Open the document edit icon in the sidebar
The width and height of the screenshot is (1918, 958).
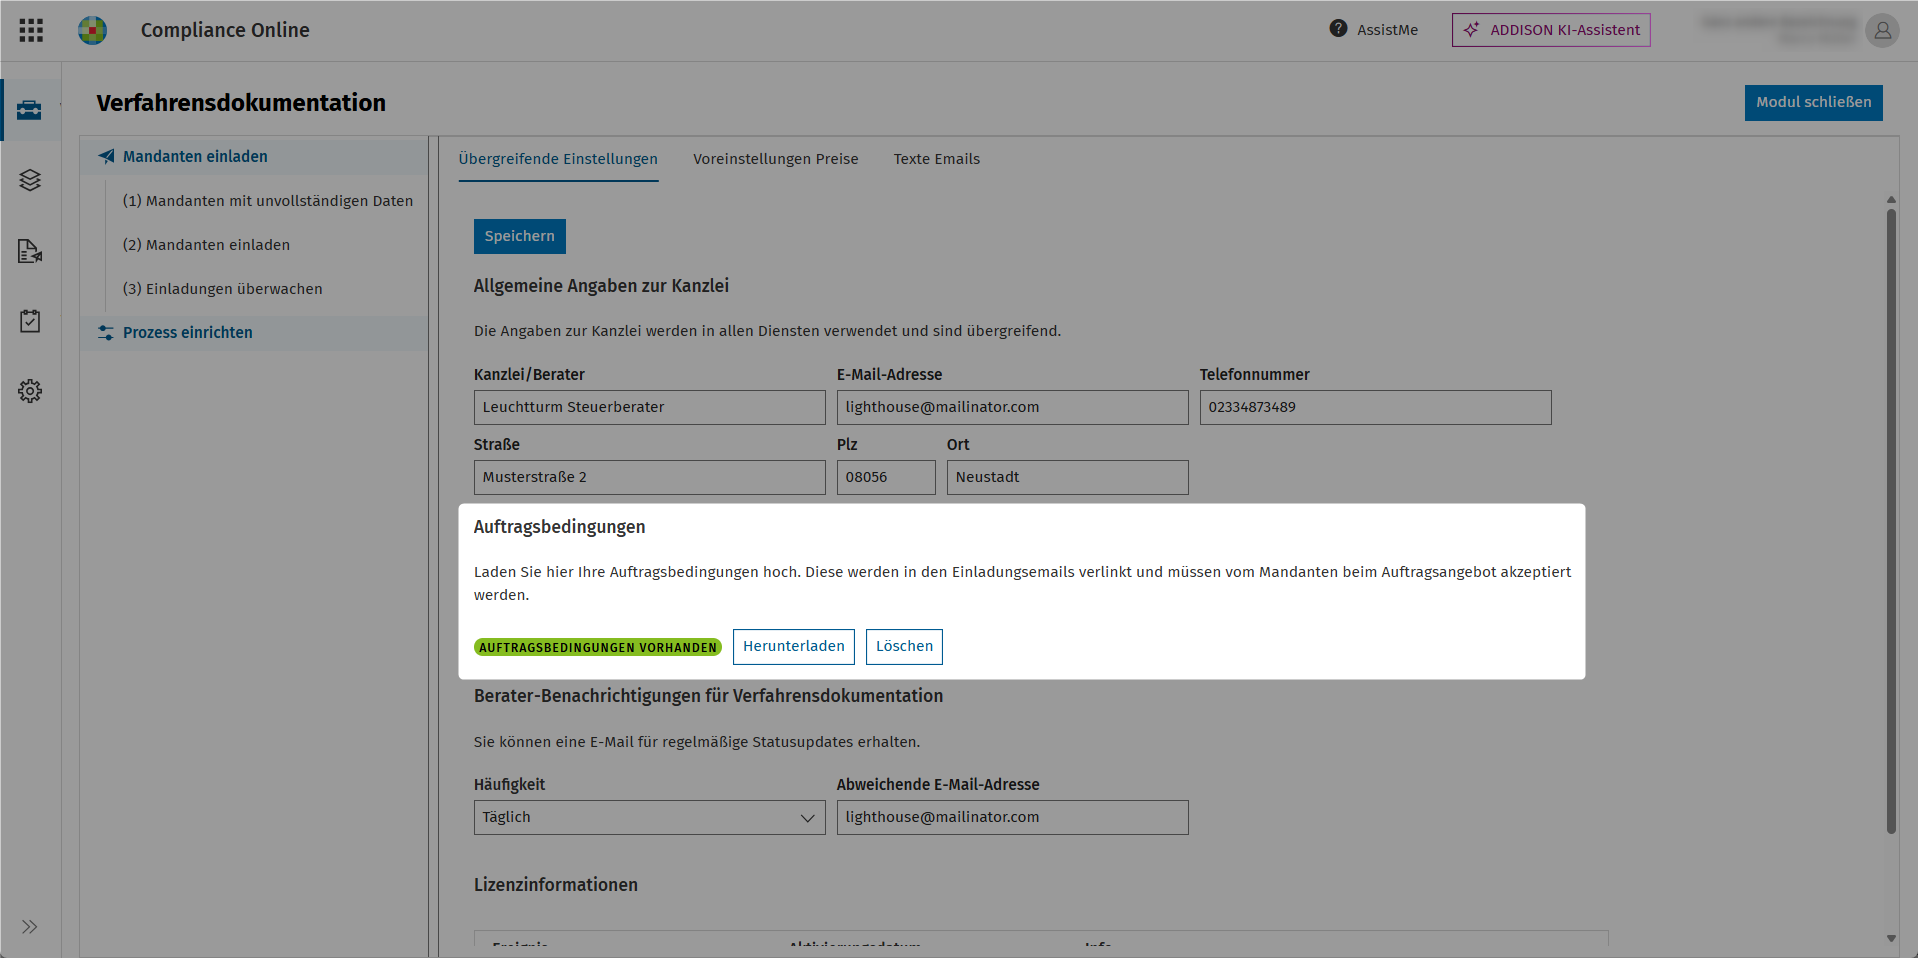click(30, 251)
